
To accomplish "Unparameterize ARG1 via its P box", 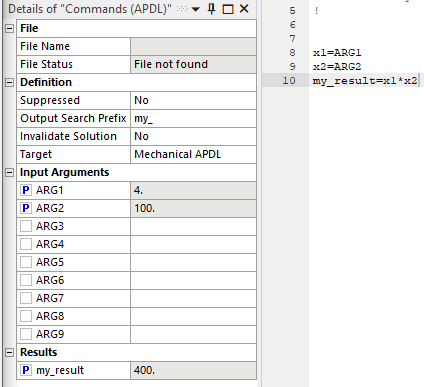I will pyautogui.click(x=26, y=190).
